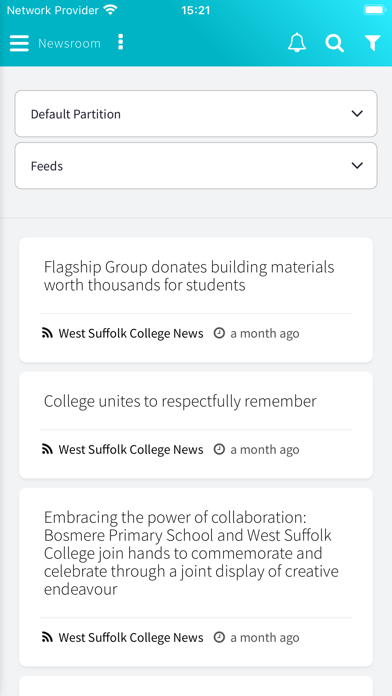392x696 pixels.
Task: Open the hamburger navigation menu
Action: pos(19,43)
